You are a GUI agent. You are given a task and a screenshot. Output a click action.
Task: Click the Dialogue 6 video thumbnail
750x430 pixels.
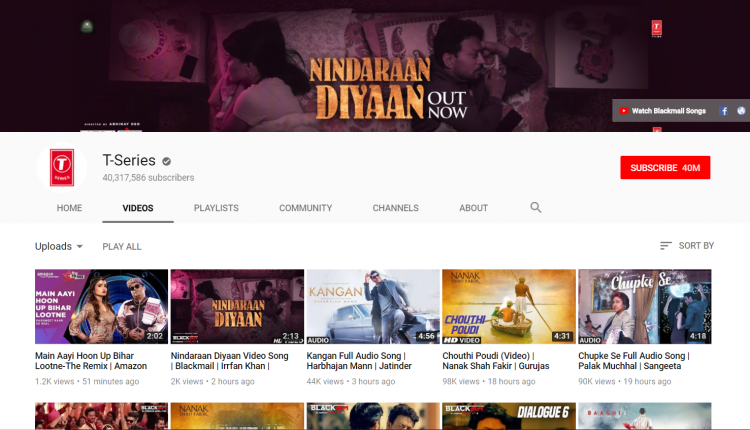(509, 416)
